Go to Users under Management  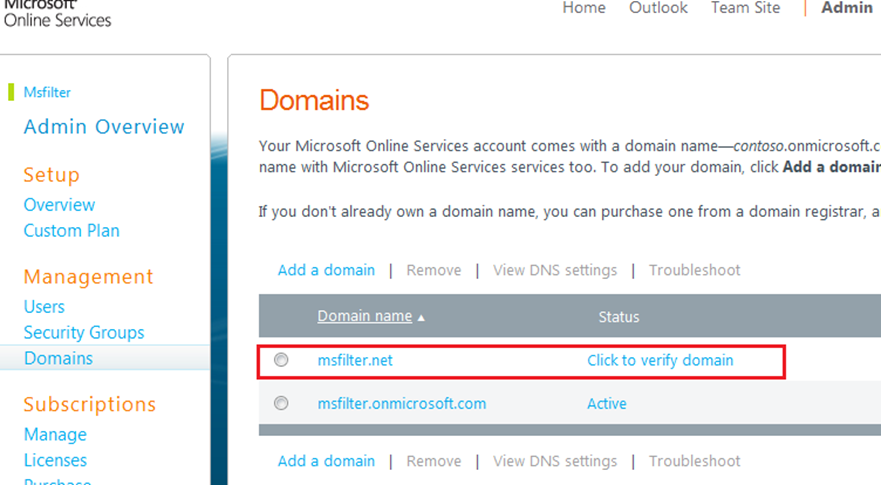click(44, 307)
